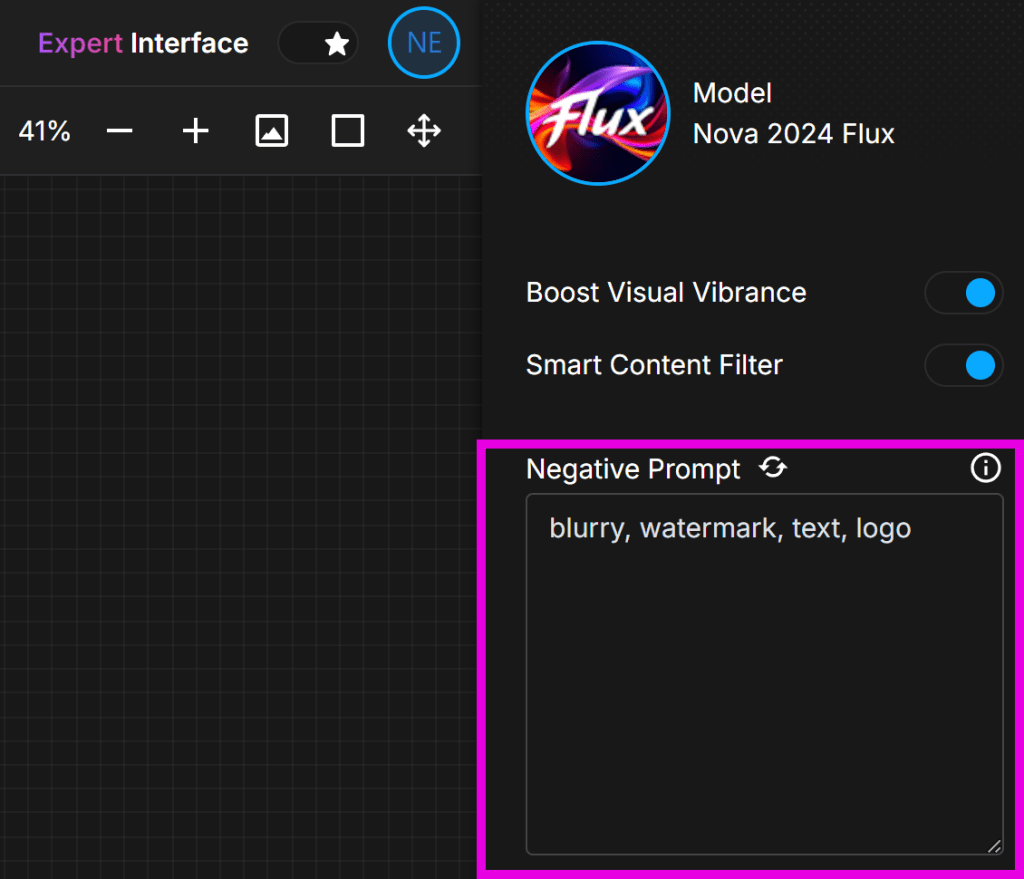Zoom in with the plus icon
Screen dimensions: 1024x879
[195, 131]
